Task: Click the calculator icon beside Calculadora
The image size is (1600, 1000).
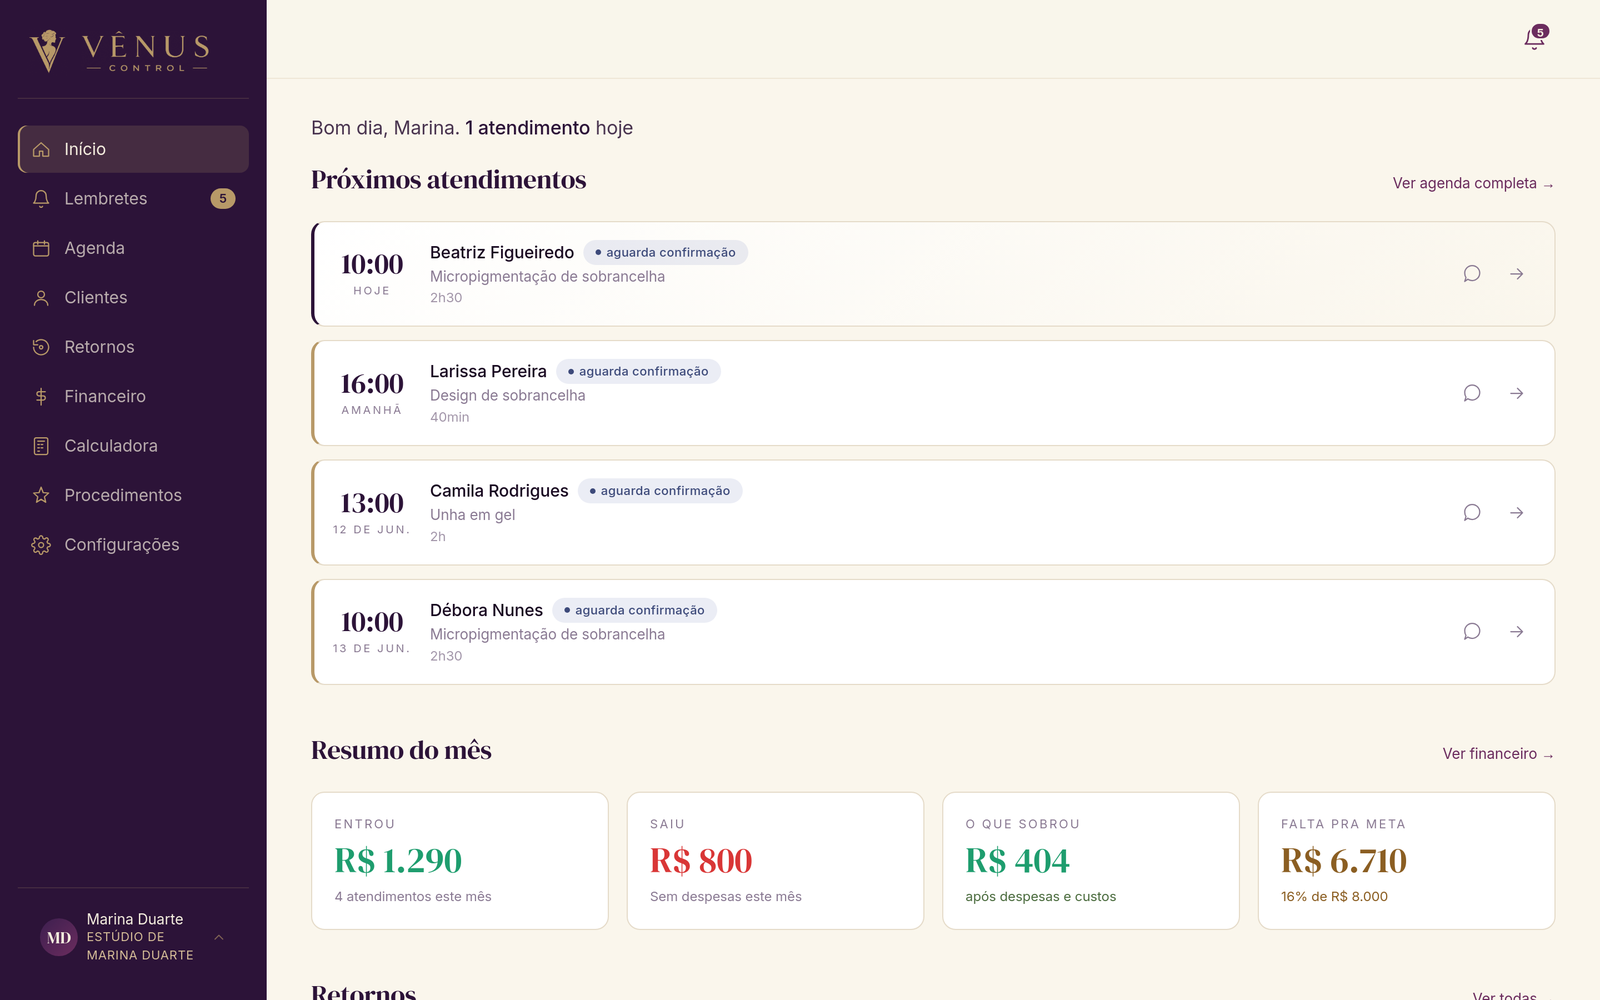Action: (41, 446)
